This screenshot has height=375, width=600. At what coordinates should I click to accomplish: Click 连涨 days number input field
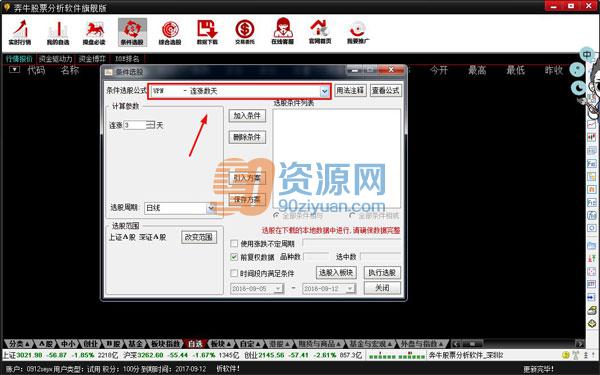[135, 125]
